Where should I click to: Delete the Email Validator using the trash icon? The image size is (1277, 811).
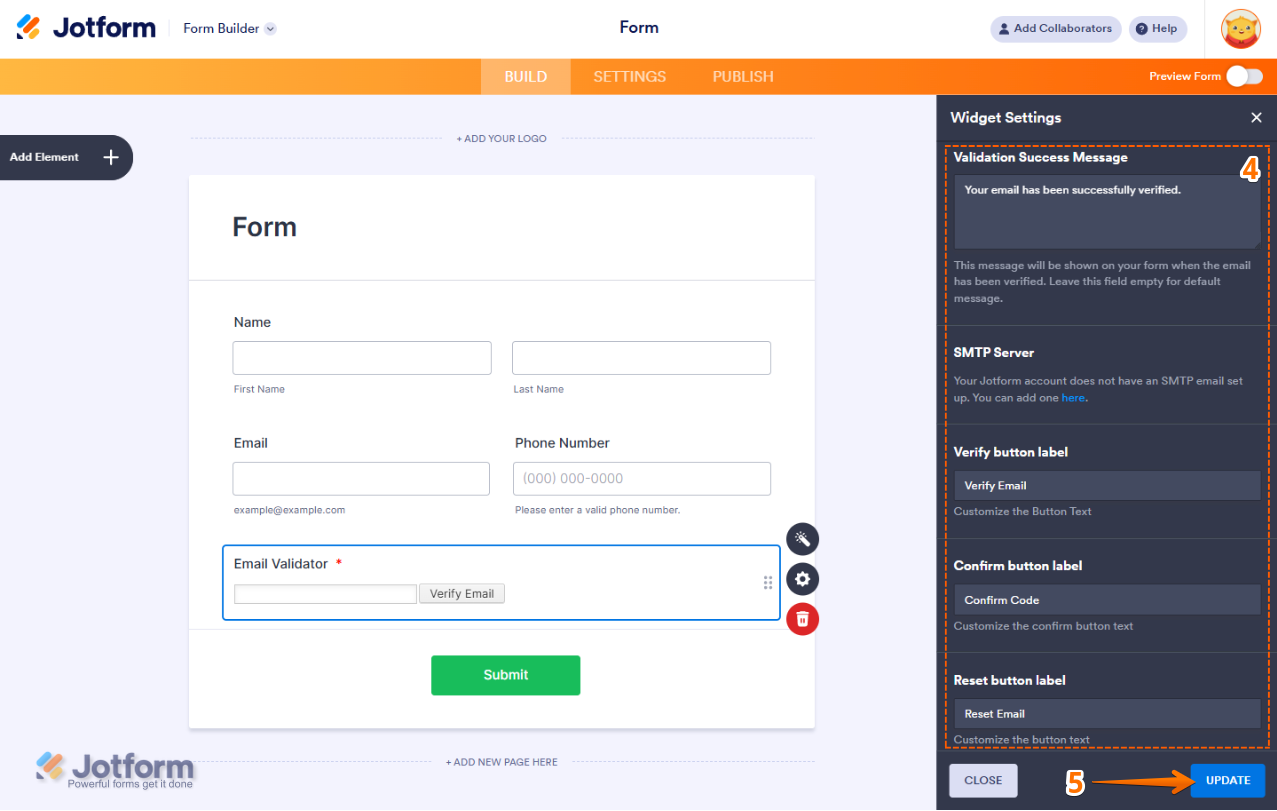(x=802, y=619)
